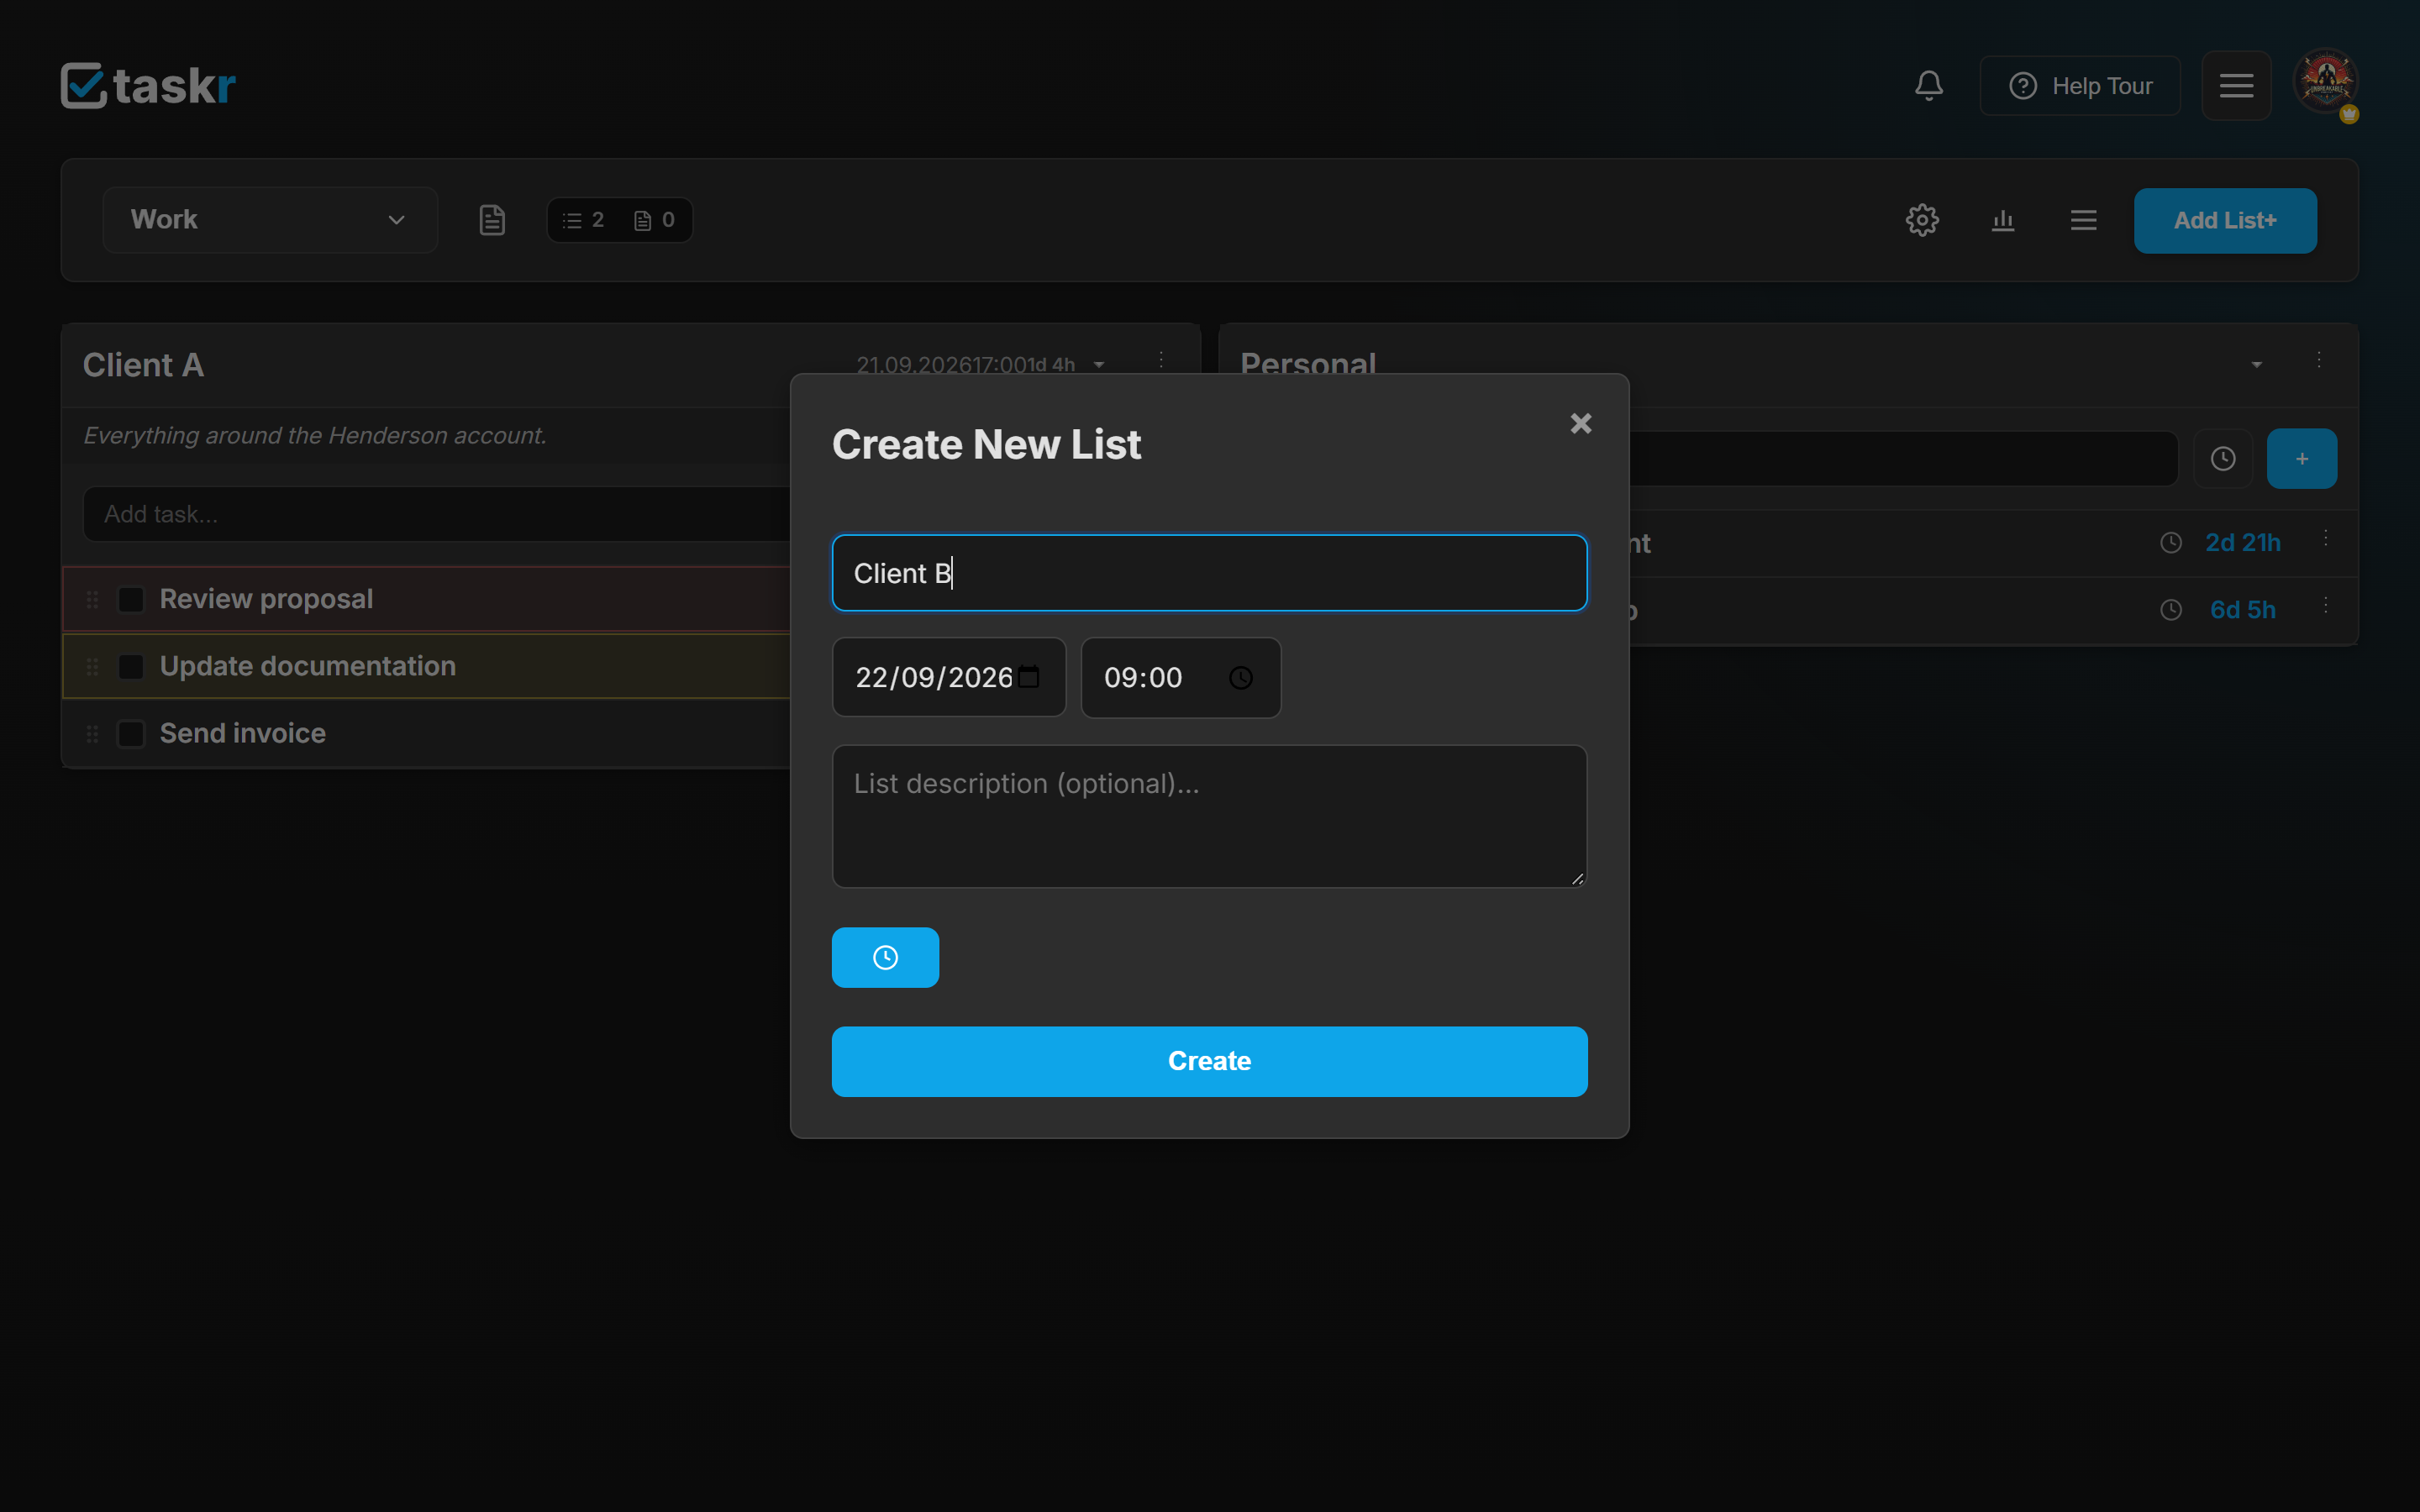Click the Personal list add task plus button
The height and width of the screenshot is (1512, 2420).
[x=2302, y=459]
